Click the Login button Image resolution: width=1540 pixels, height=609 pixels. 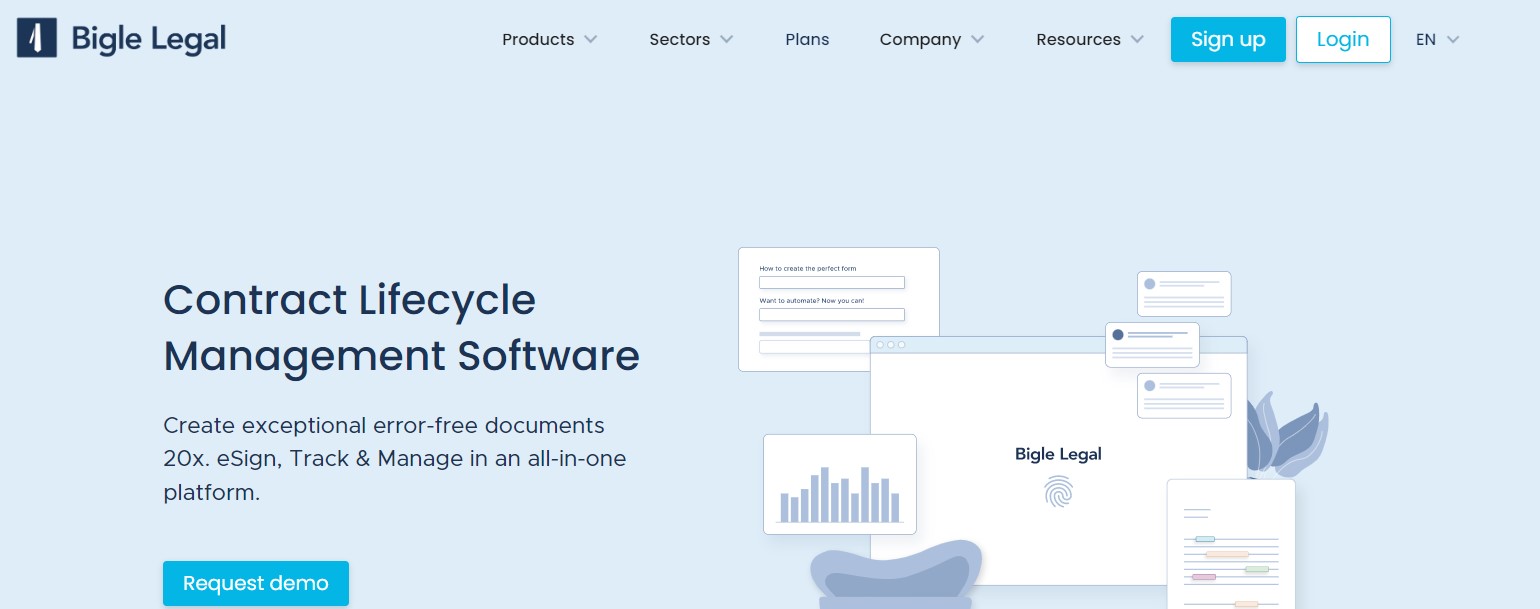[1342, 40]
